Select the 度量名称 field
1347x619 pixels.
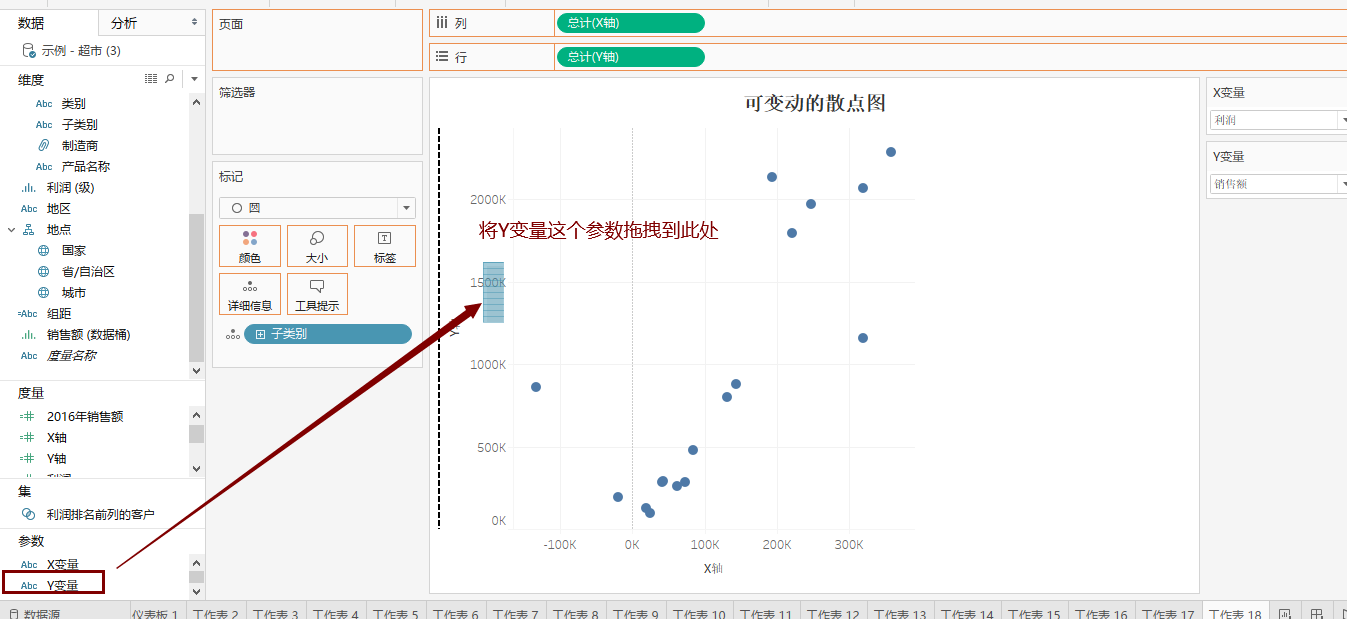pyautogui.click(x=71, y=356)
